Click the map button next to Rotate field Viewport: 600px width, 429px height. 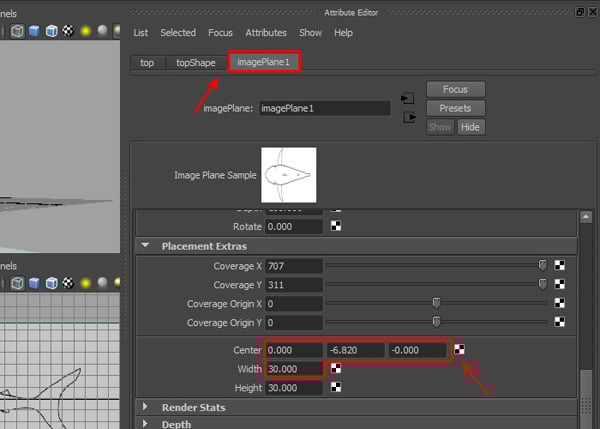336,226
